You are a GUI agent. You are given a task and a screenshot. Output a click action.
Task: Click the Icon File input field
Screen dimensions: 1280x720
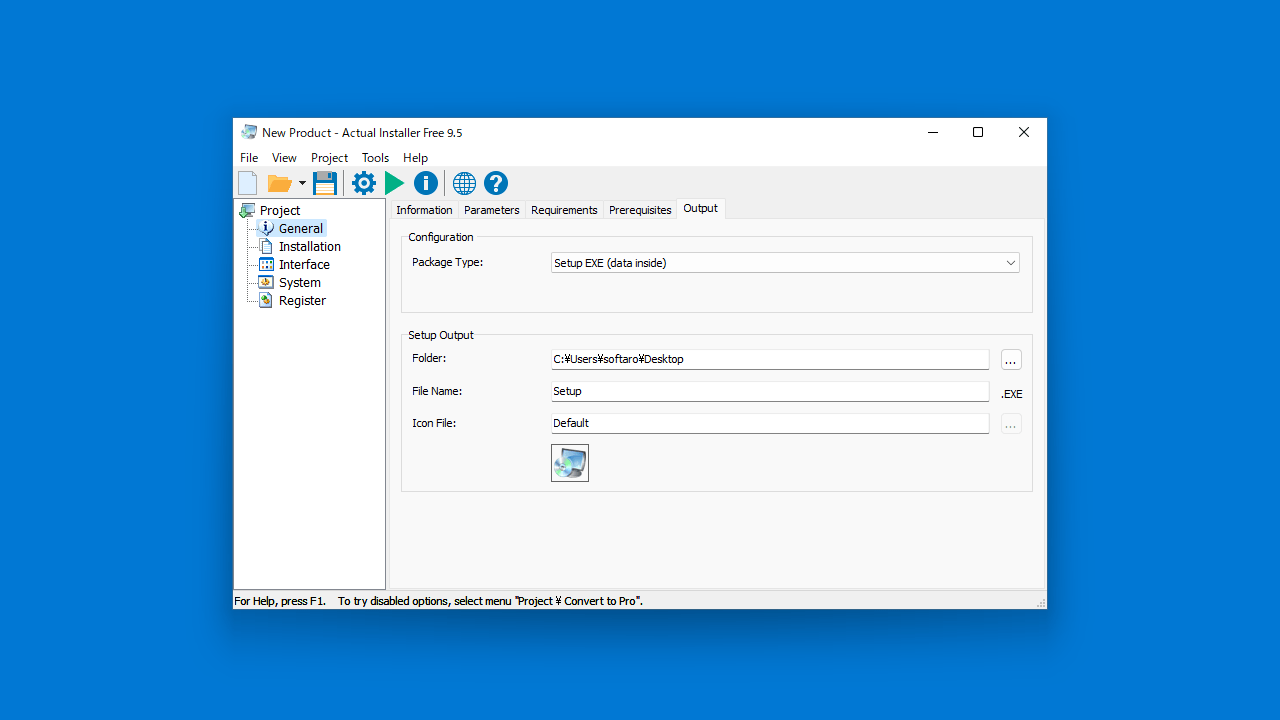click(770, 423)
